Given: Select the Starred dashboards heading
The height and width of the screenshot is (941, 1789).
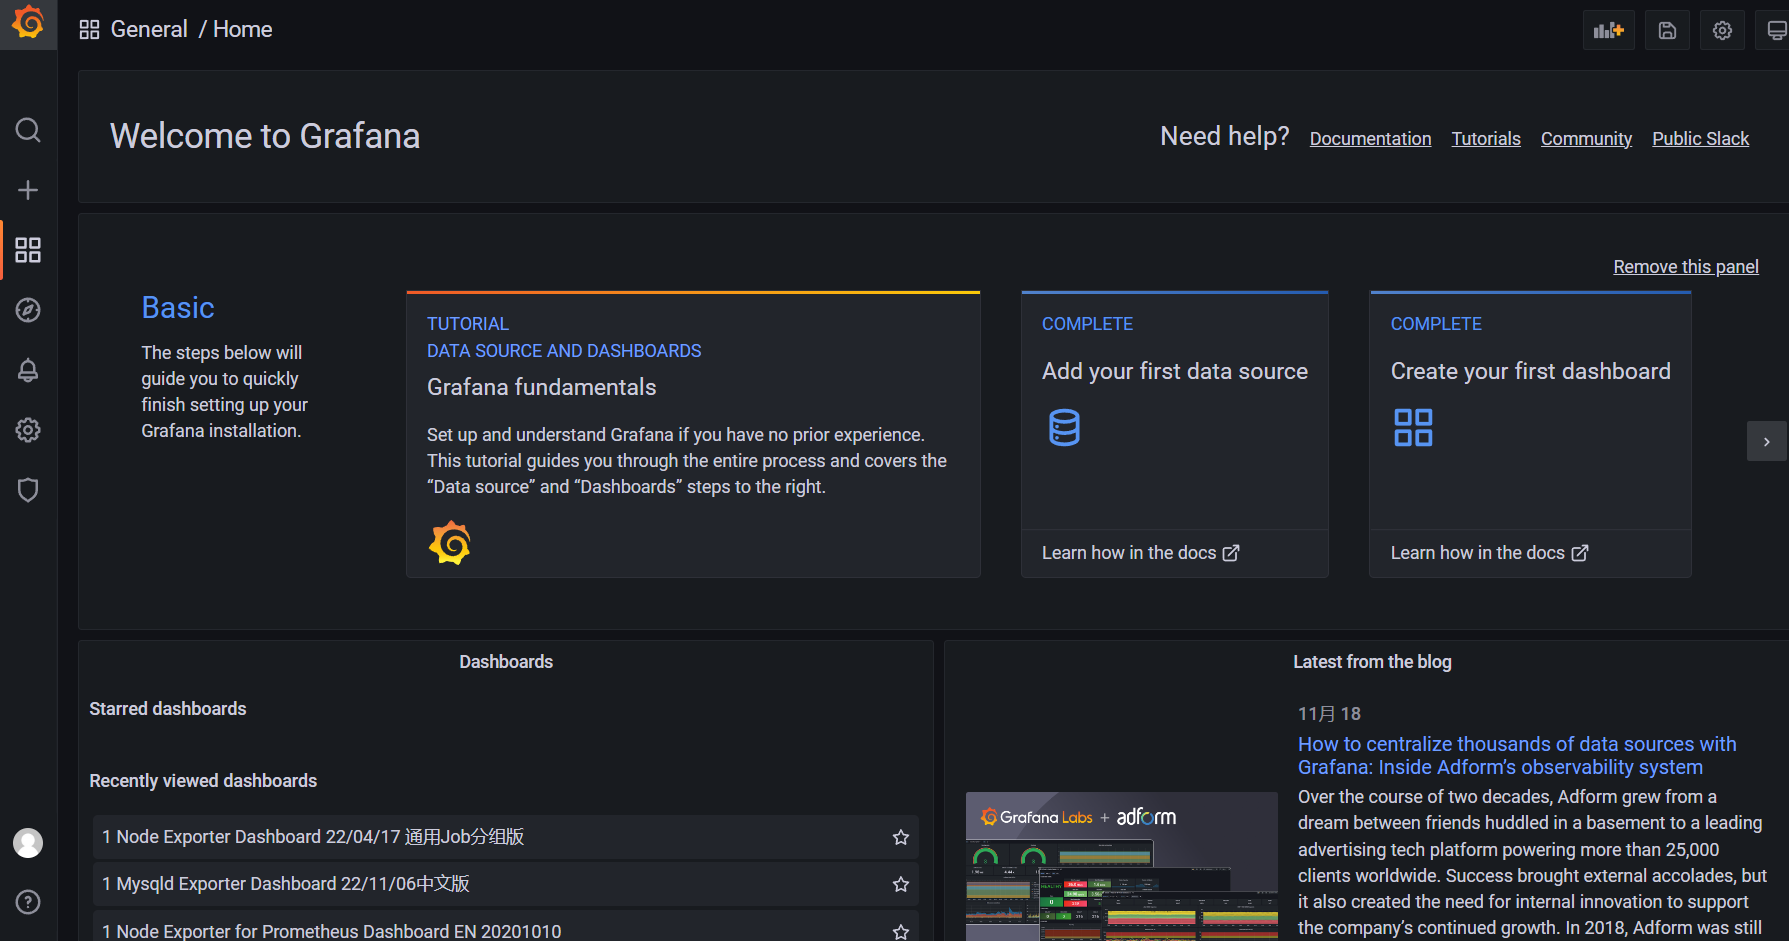Looking at the screenshot, I should (168, 709).
